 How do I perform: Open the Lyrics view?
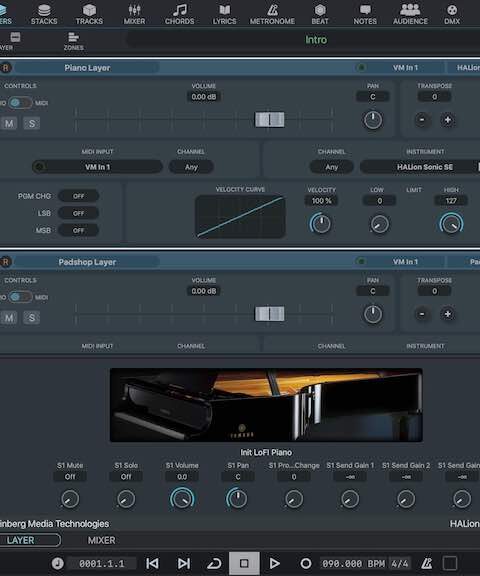(224, 14)
